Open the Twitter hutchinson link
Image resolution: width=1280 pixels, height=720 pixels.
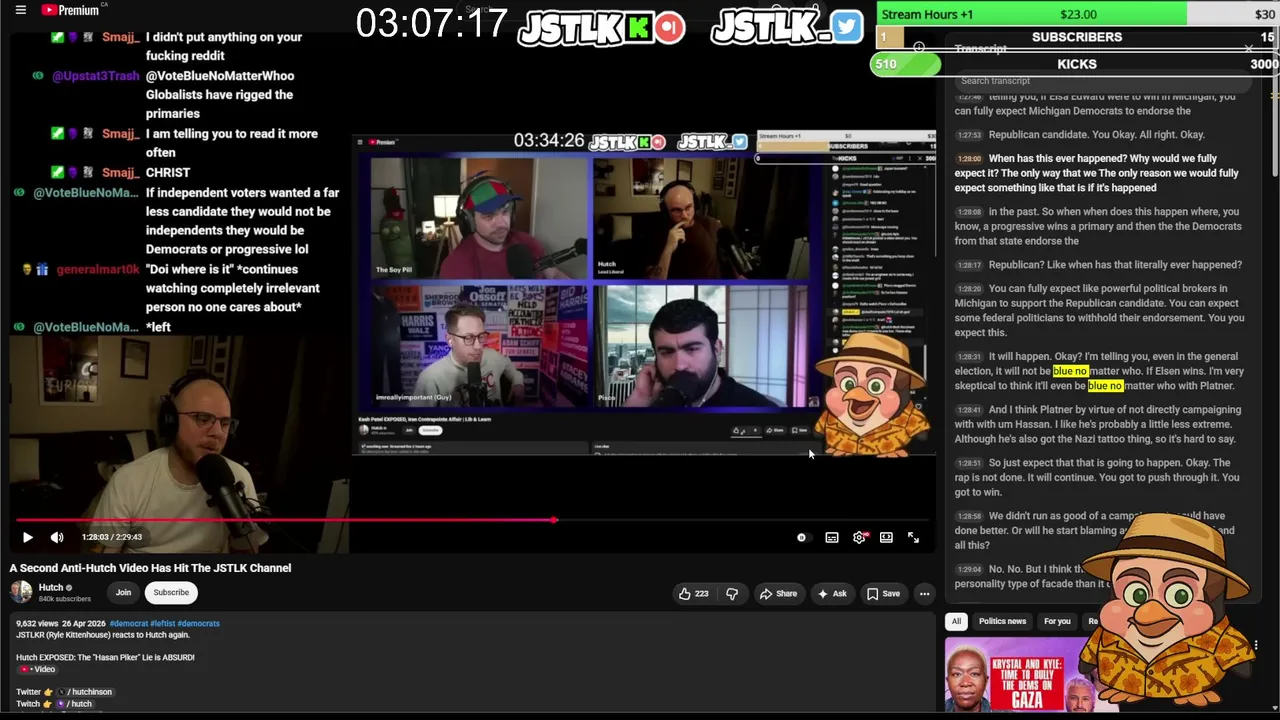pos(87,692)
